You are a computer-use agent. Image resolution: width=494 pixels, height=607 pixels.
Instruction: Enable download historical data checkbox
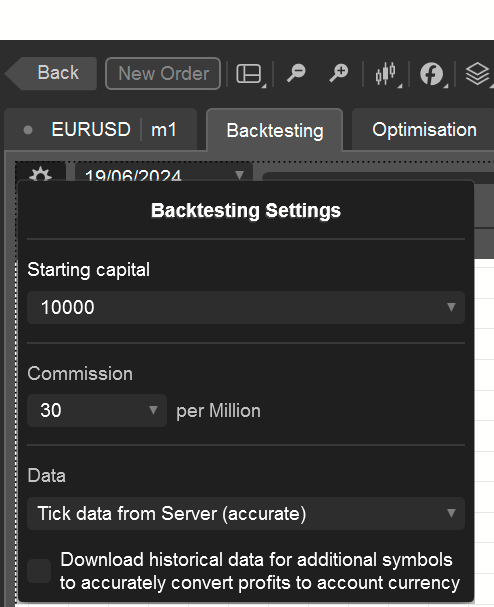[x=39, y=571]
